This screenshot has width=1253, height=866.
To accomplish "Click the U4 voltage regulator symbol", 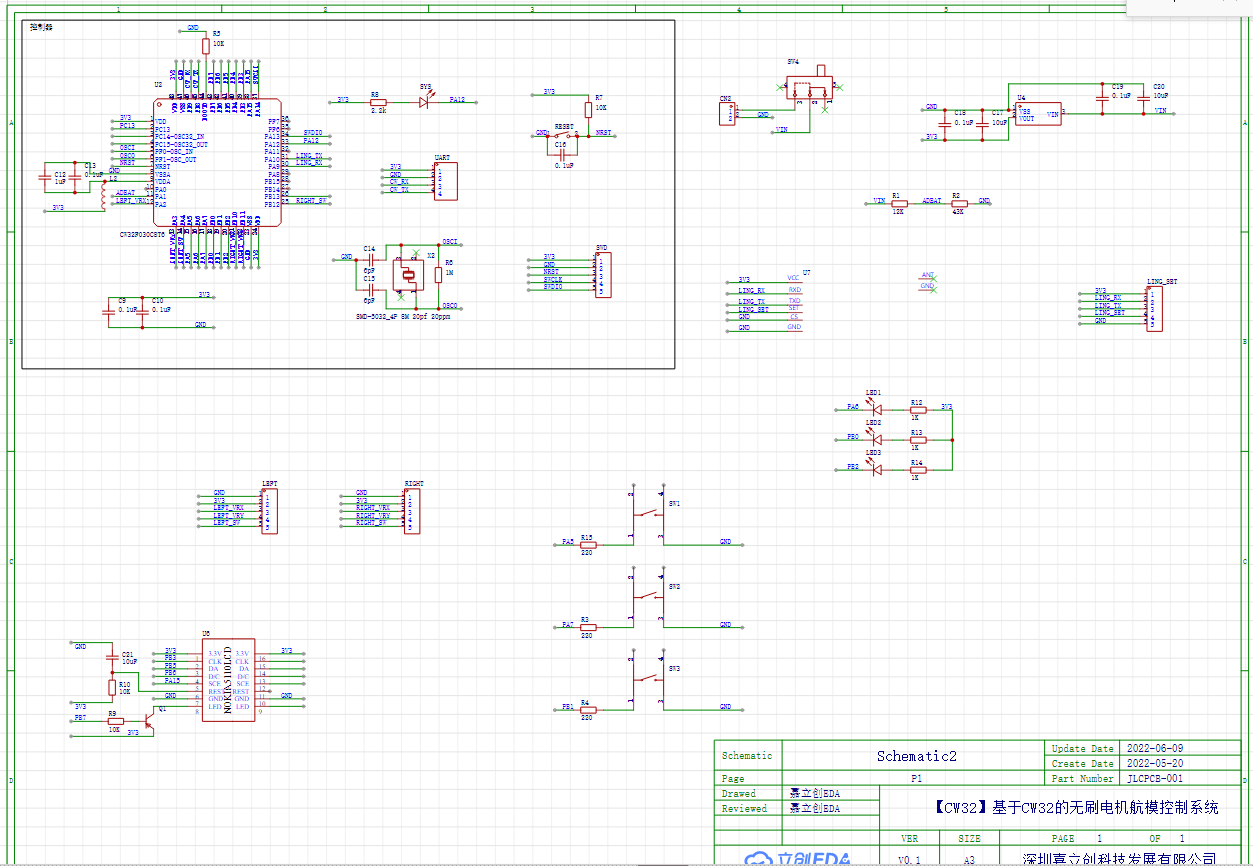I will pos(1037,114).
